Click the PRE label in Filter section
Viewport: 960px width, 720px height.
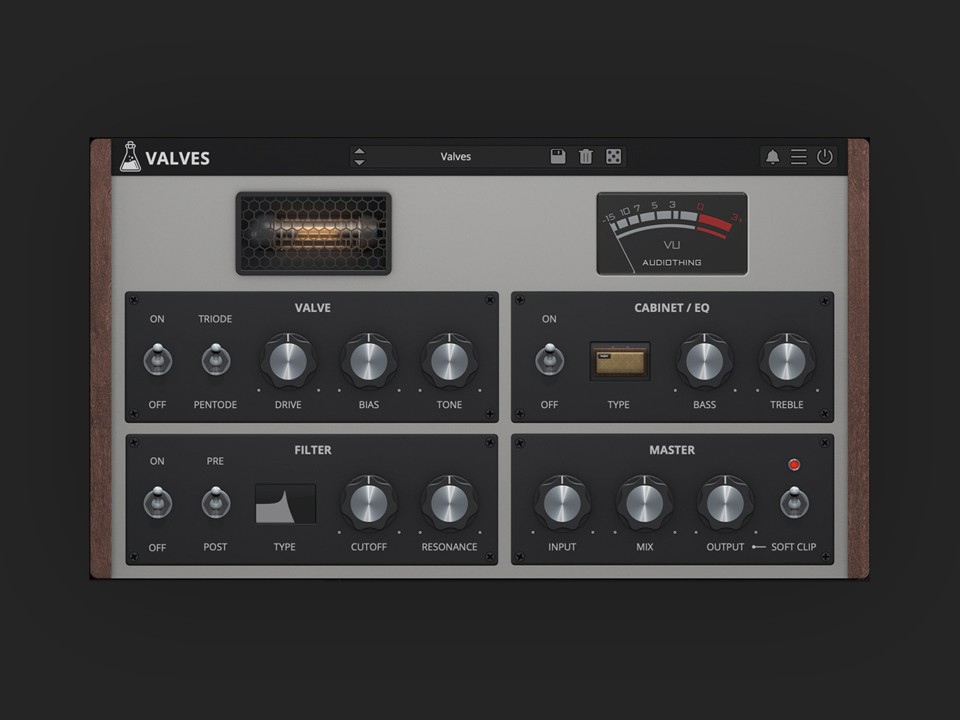click(x=215, y=461)
